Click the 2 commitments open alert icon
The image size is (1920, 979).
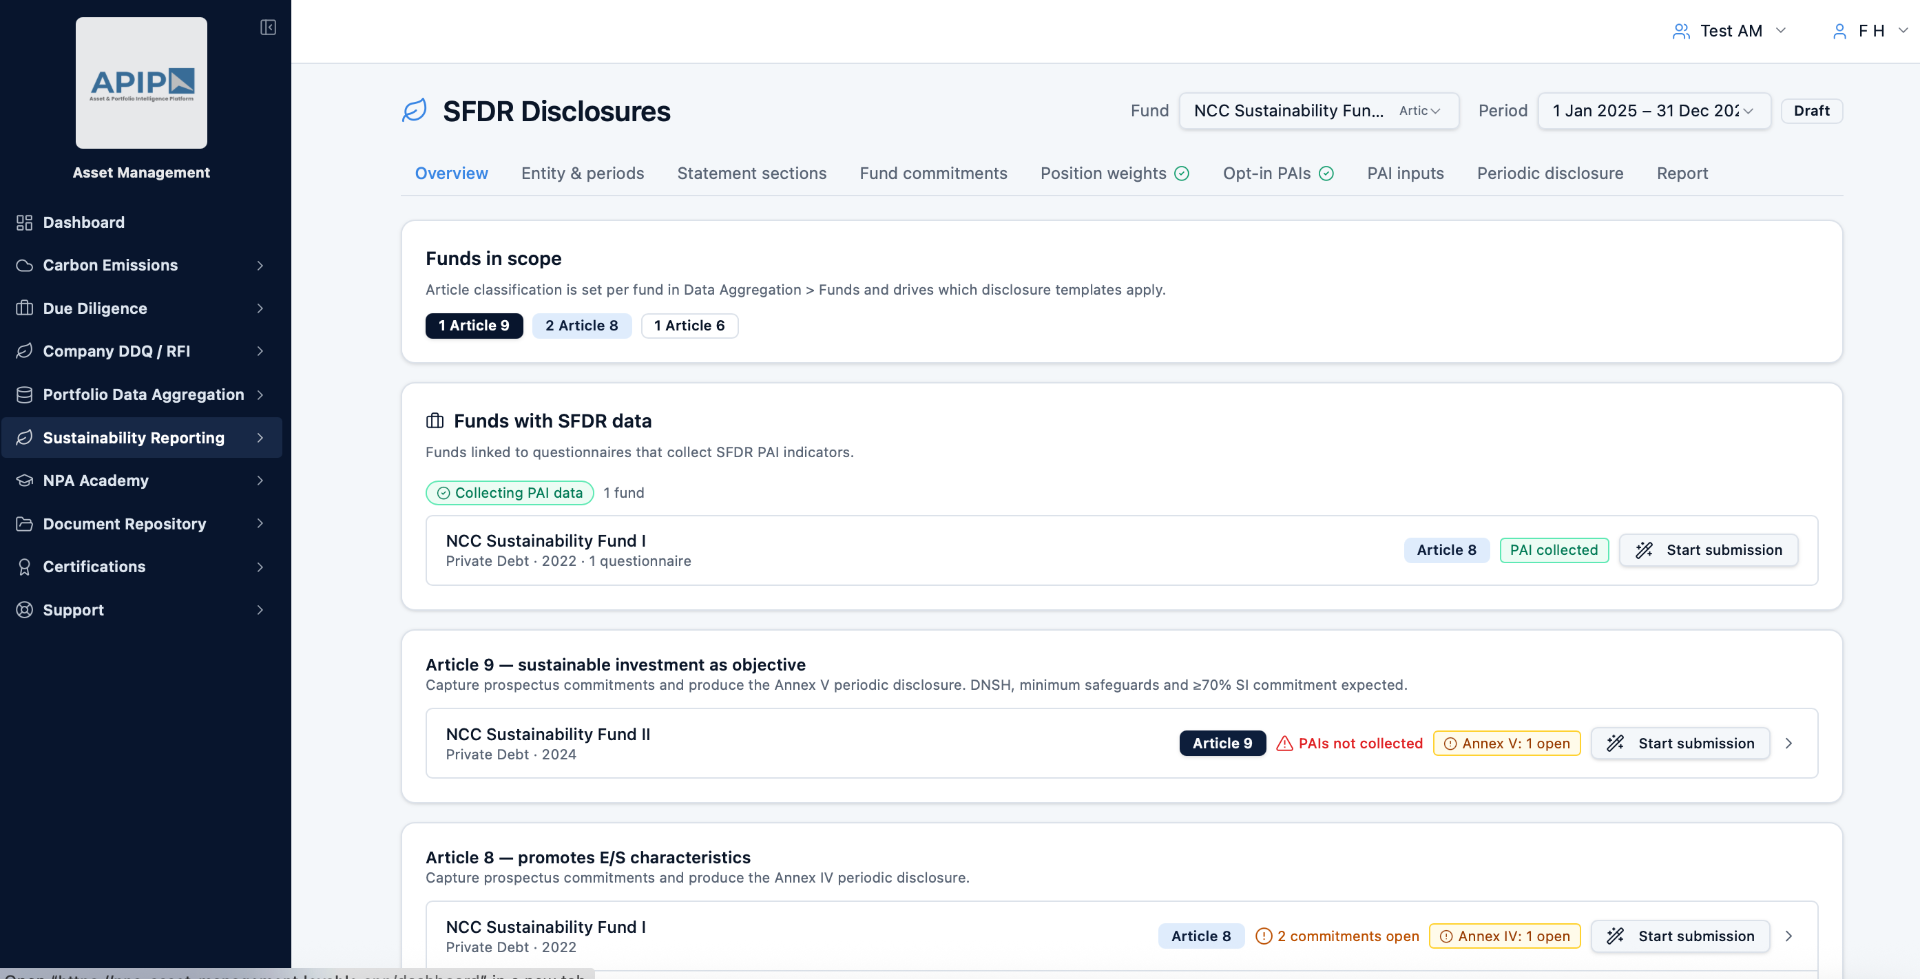click(x=1264, y=936)
